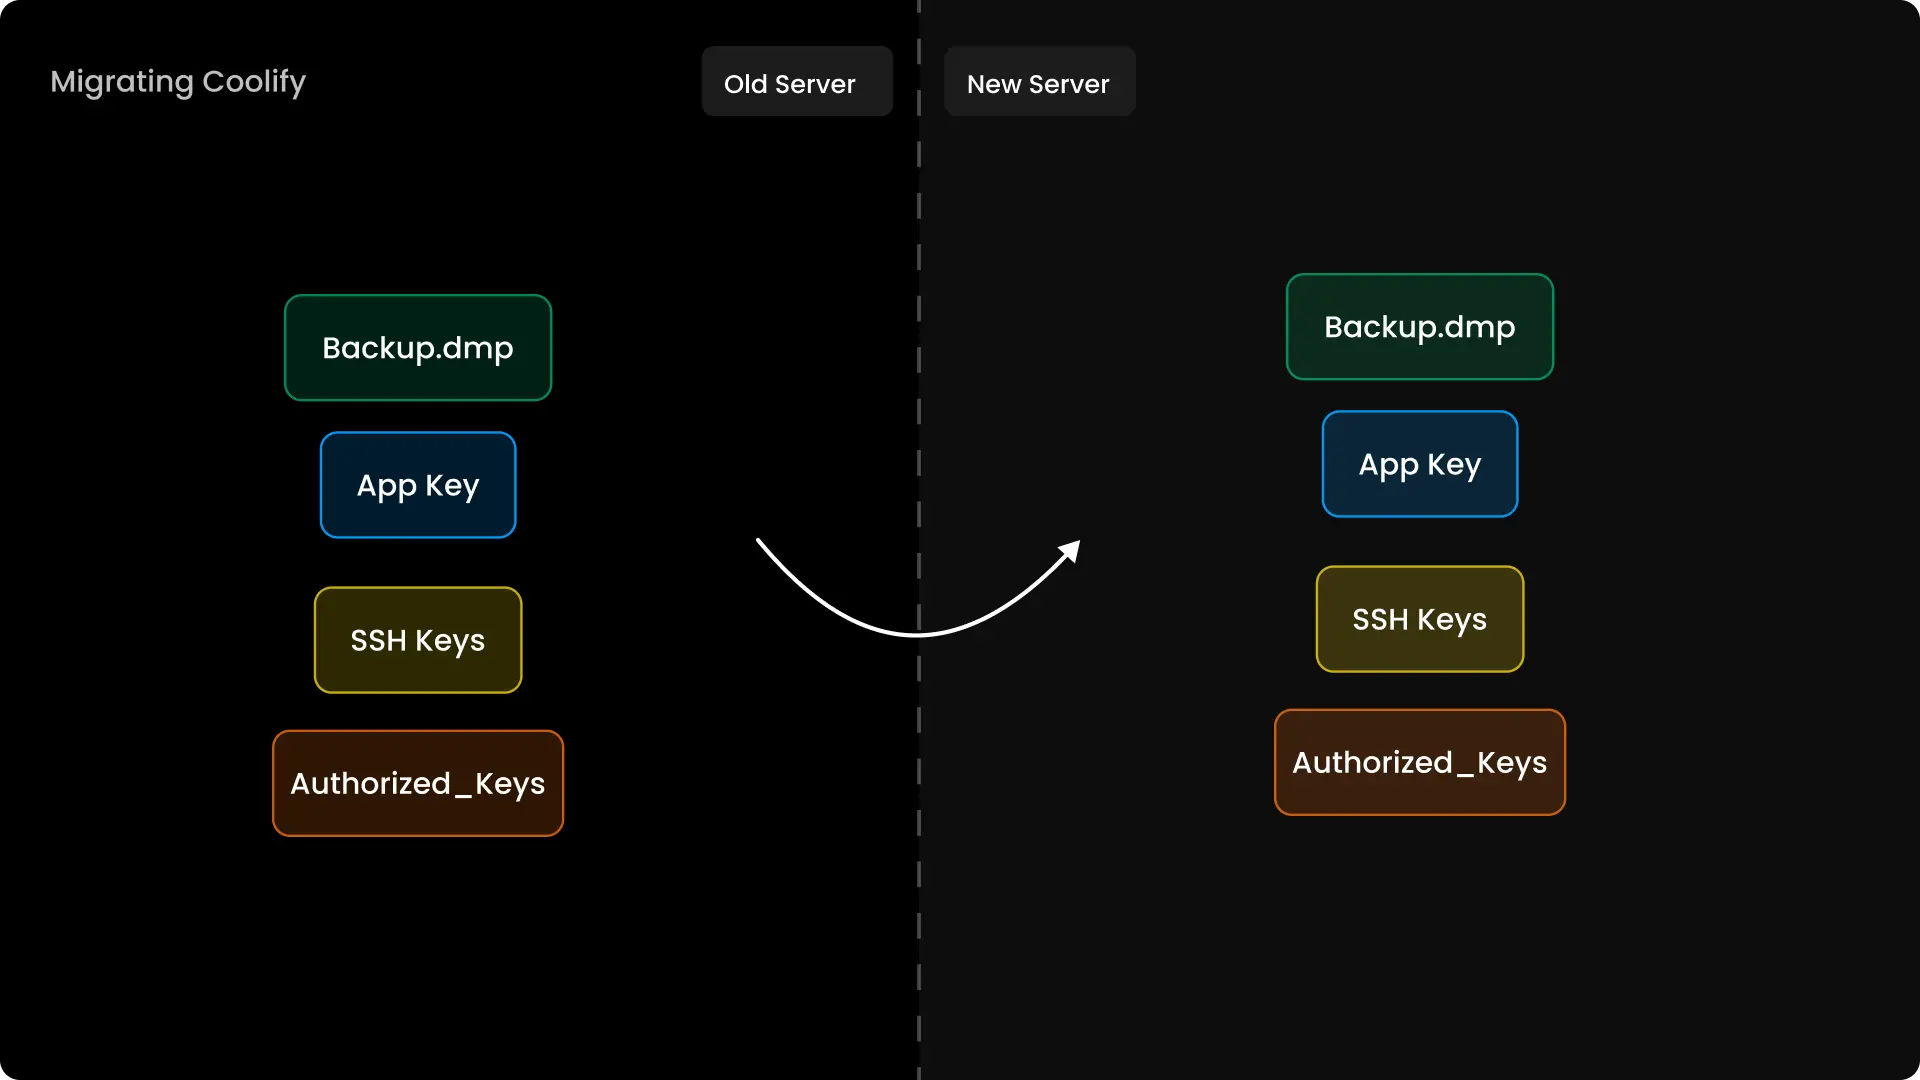This screenshot has height=1080, width=1920.
Task: Select Authorized_Keys on the Old Server side
Action: (x=417, y=783)
